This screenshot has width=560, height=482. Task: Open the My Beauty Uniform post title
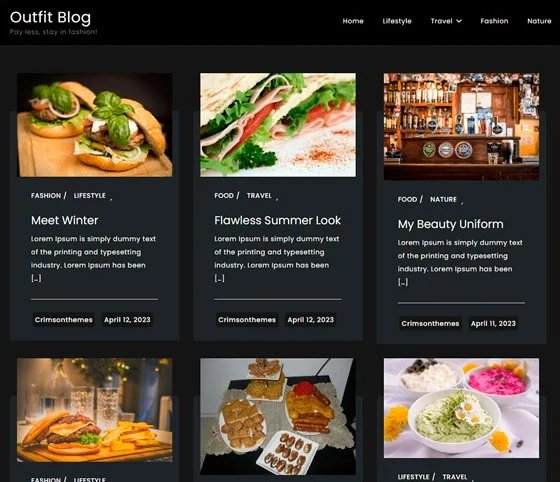(x=450, y=224)
